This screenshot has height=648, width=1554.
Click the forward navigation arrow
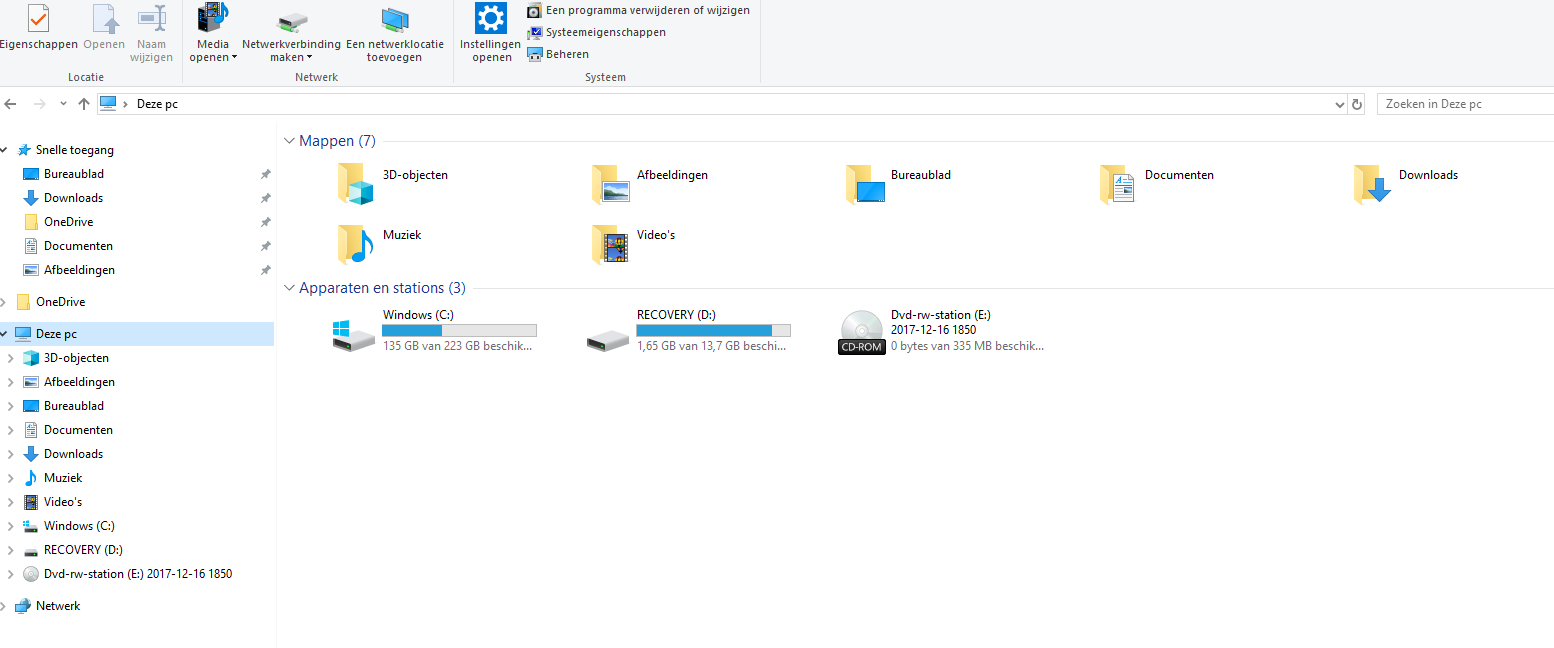[40, 104]
